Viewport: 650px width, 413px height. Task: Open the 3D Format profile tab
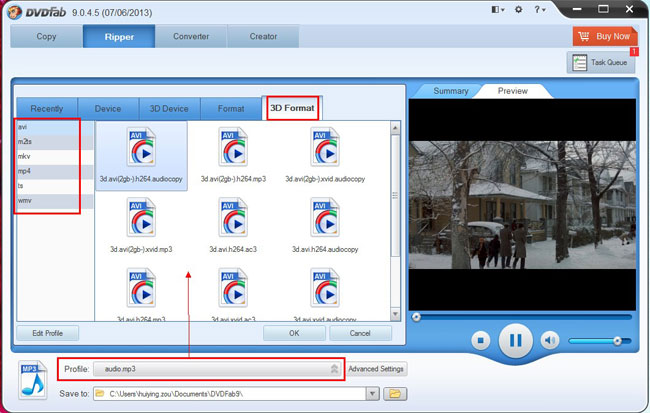(x=292, y=108)
